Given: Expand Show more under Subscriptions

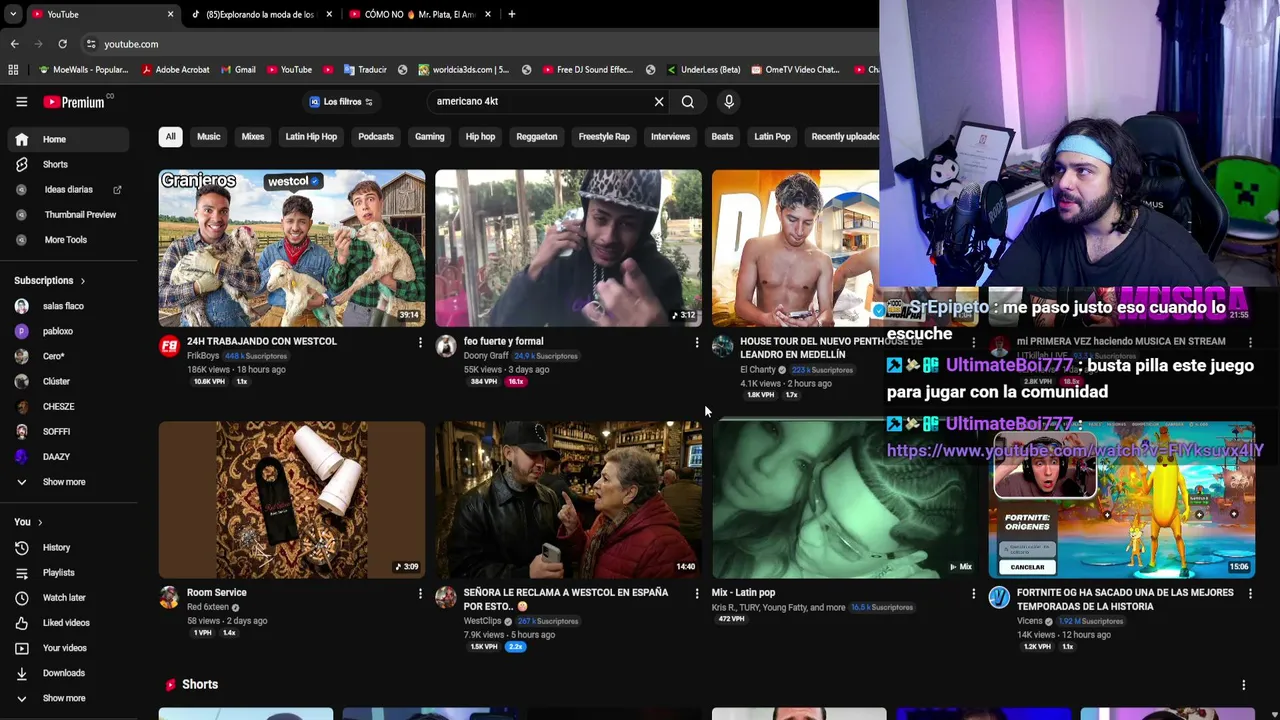Looking at the screenshot, I should coord(66,481).
